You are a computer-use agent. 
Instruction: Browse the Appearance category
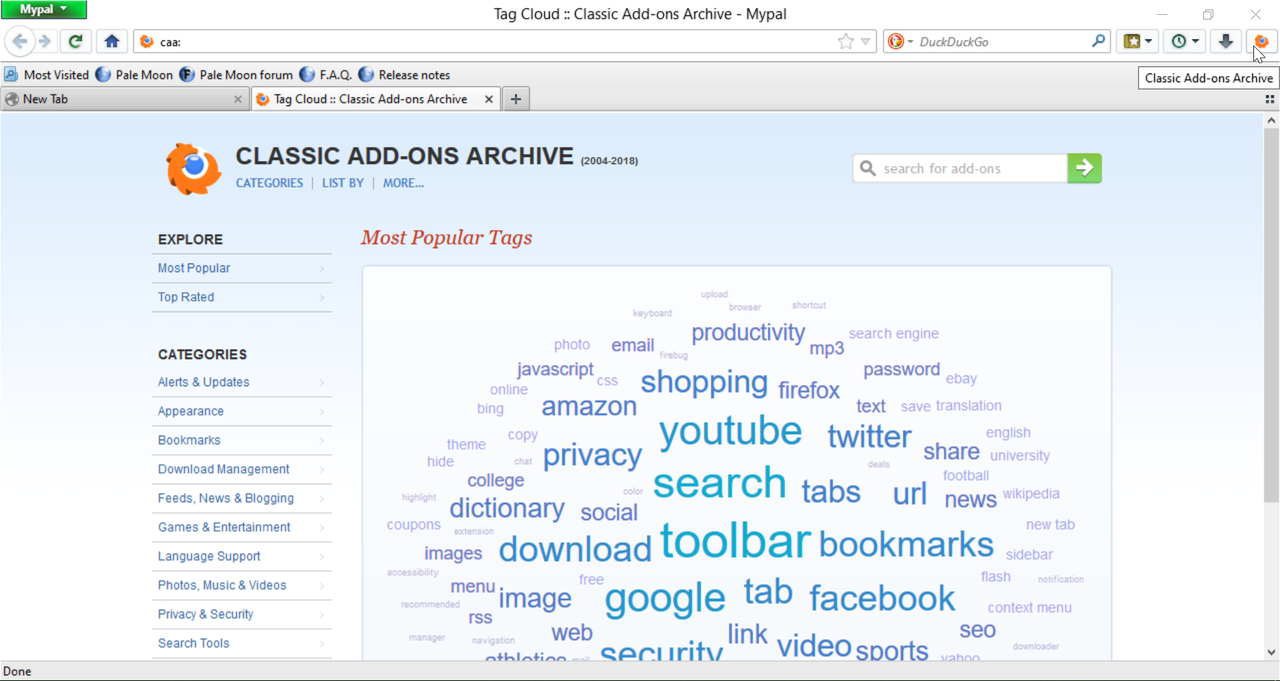click(x=241, y=411)
